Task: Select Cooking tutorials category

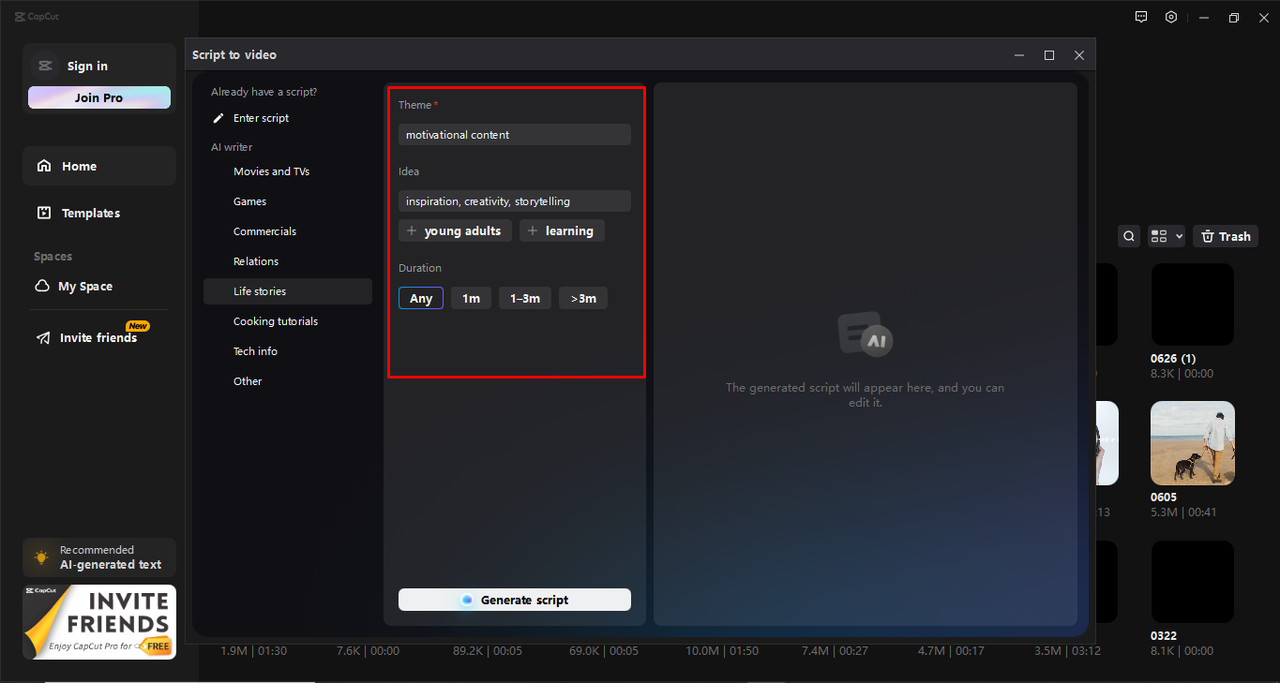Action: coord(288,321)
